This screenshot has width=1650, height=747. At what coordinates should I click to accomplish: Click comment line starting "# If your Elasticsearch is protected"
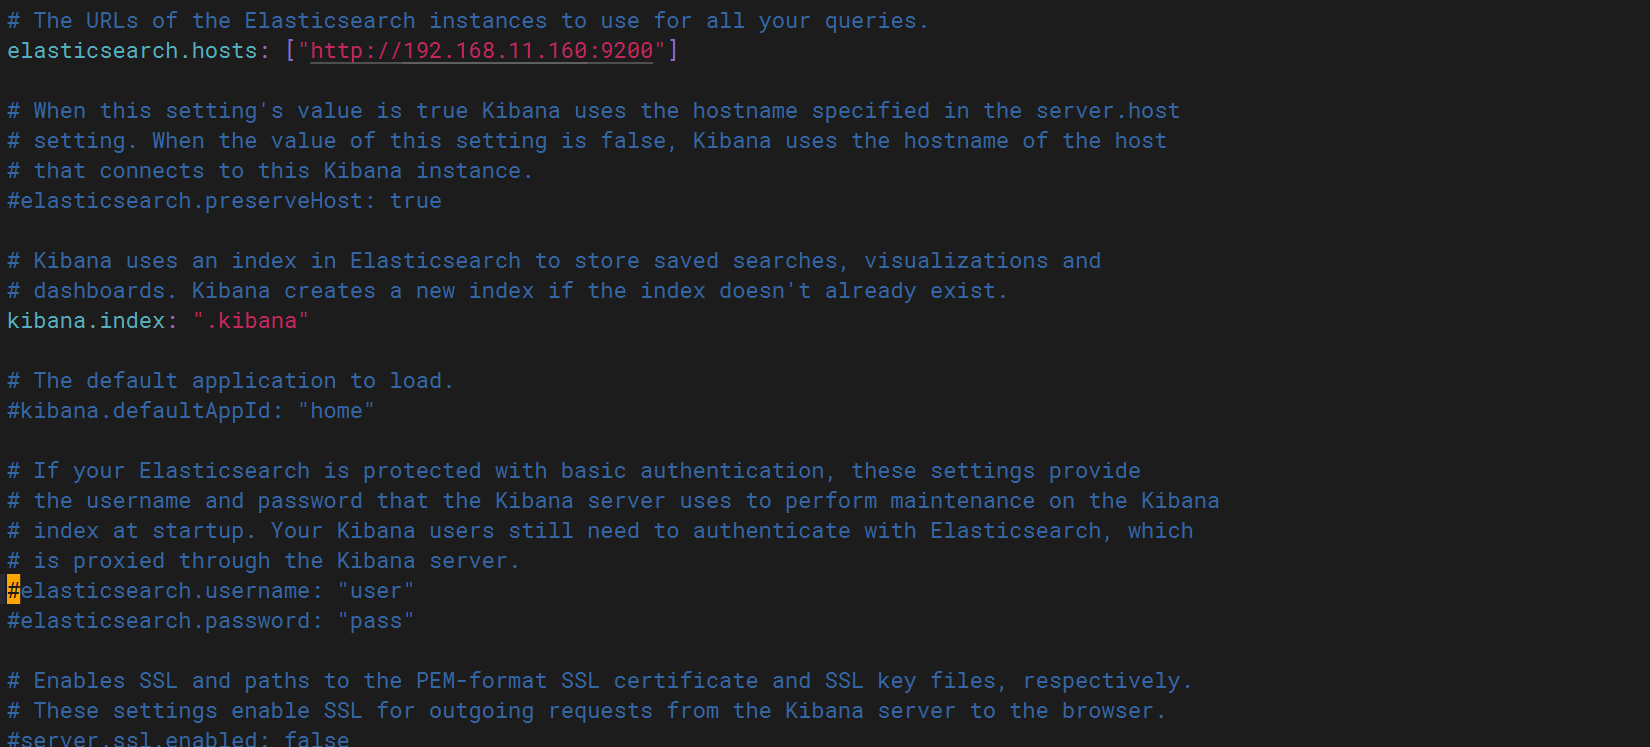point(574,471)
